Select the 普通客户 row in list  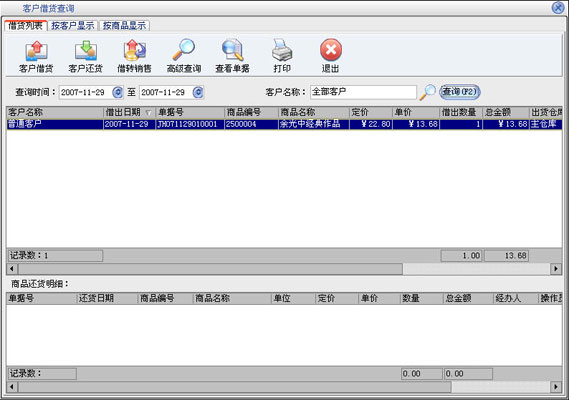(284, 124)
